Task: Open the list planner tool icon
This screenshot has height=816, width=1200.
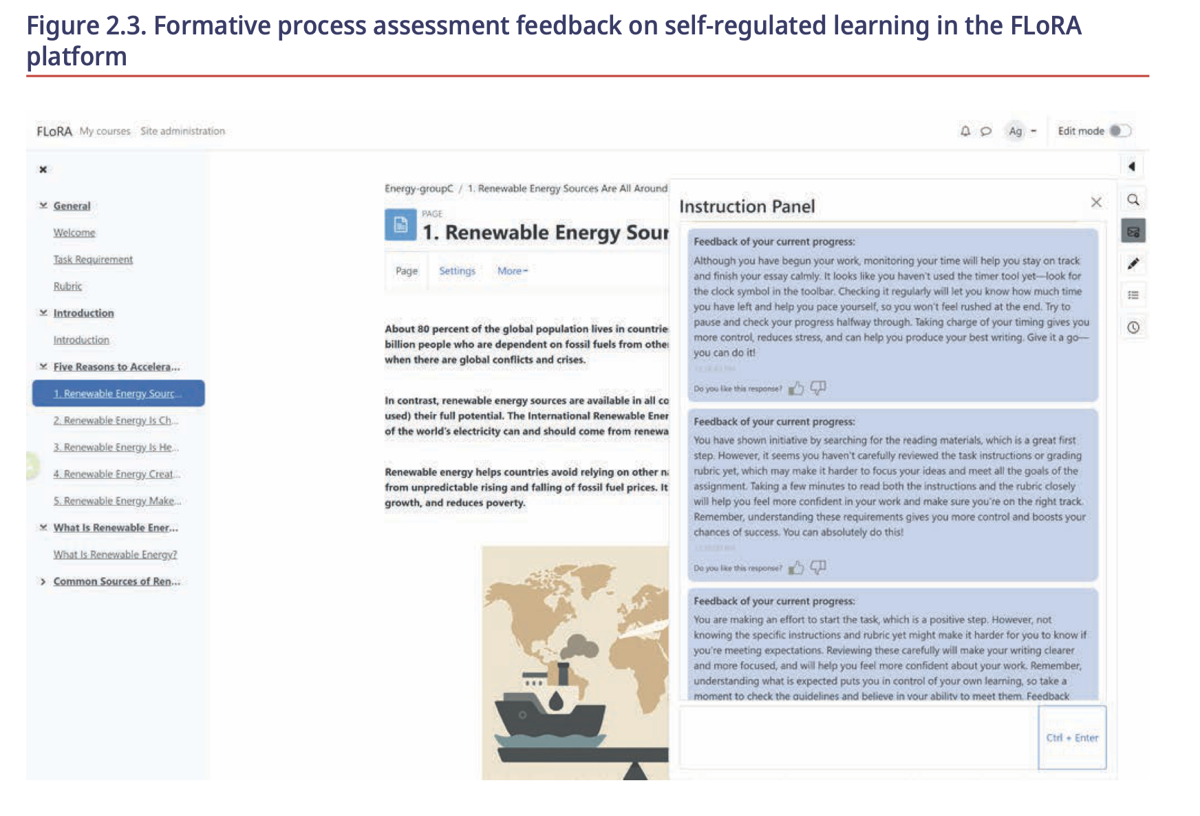Action: coord(1132,295)
